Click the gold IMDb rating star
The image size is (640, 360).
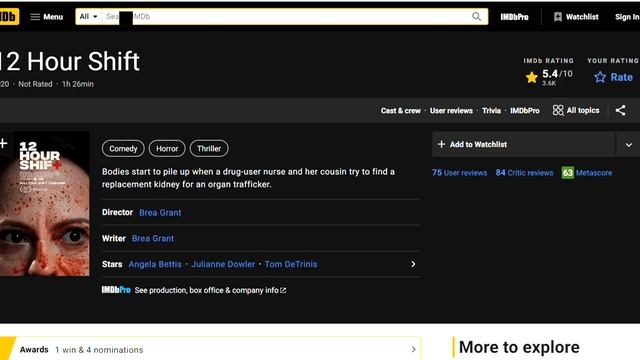click(x=531, y=77)
